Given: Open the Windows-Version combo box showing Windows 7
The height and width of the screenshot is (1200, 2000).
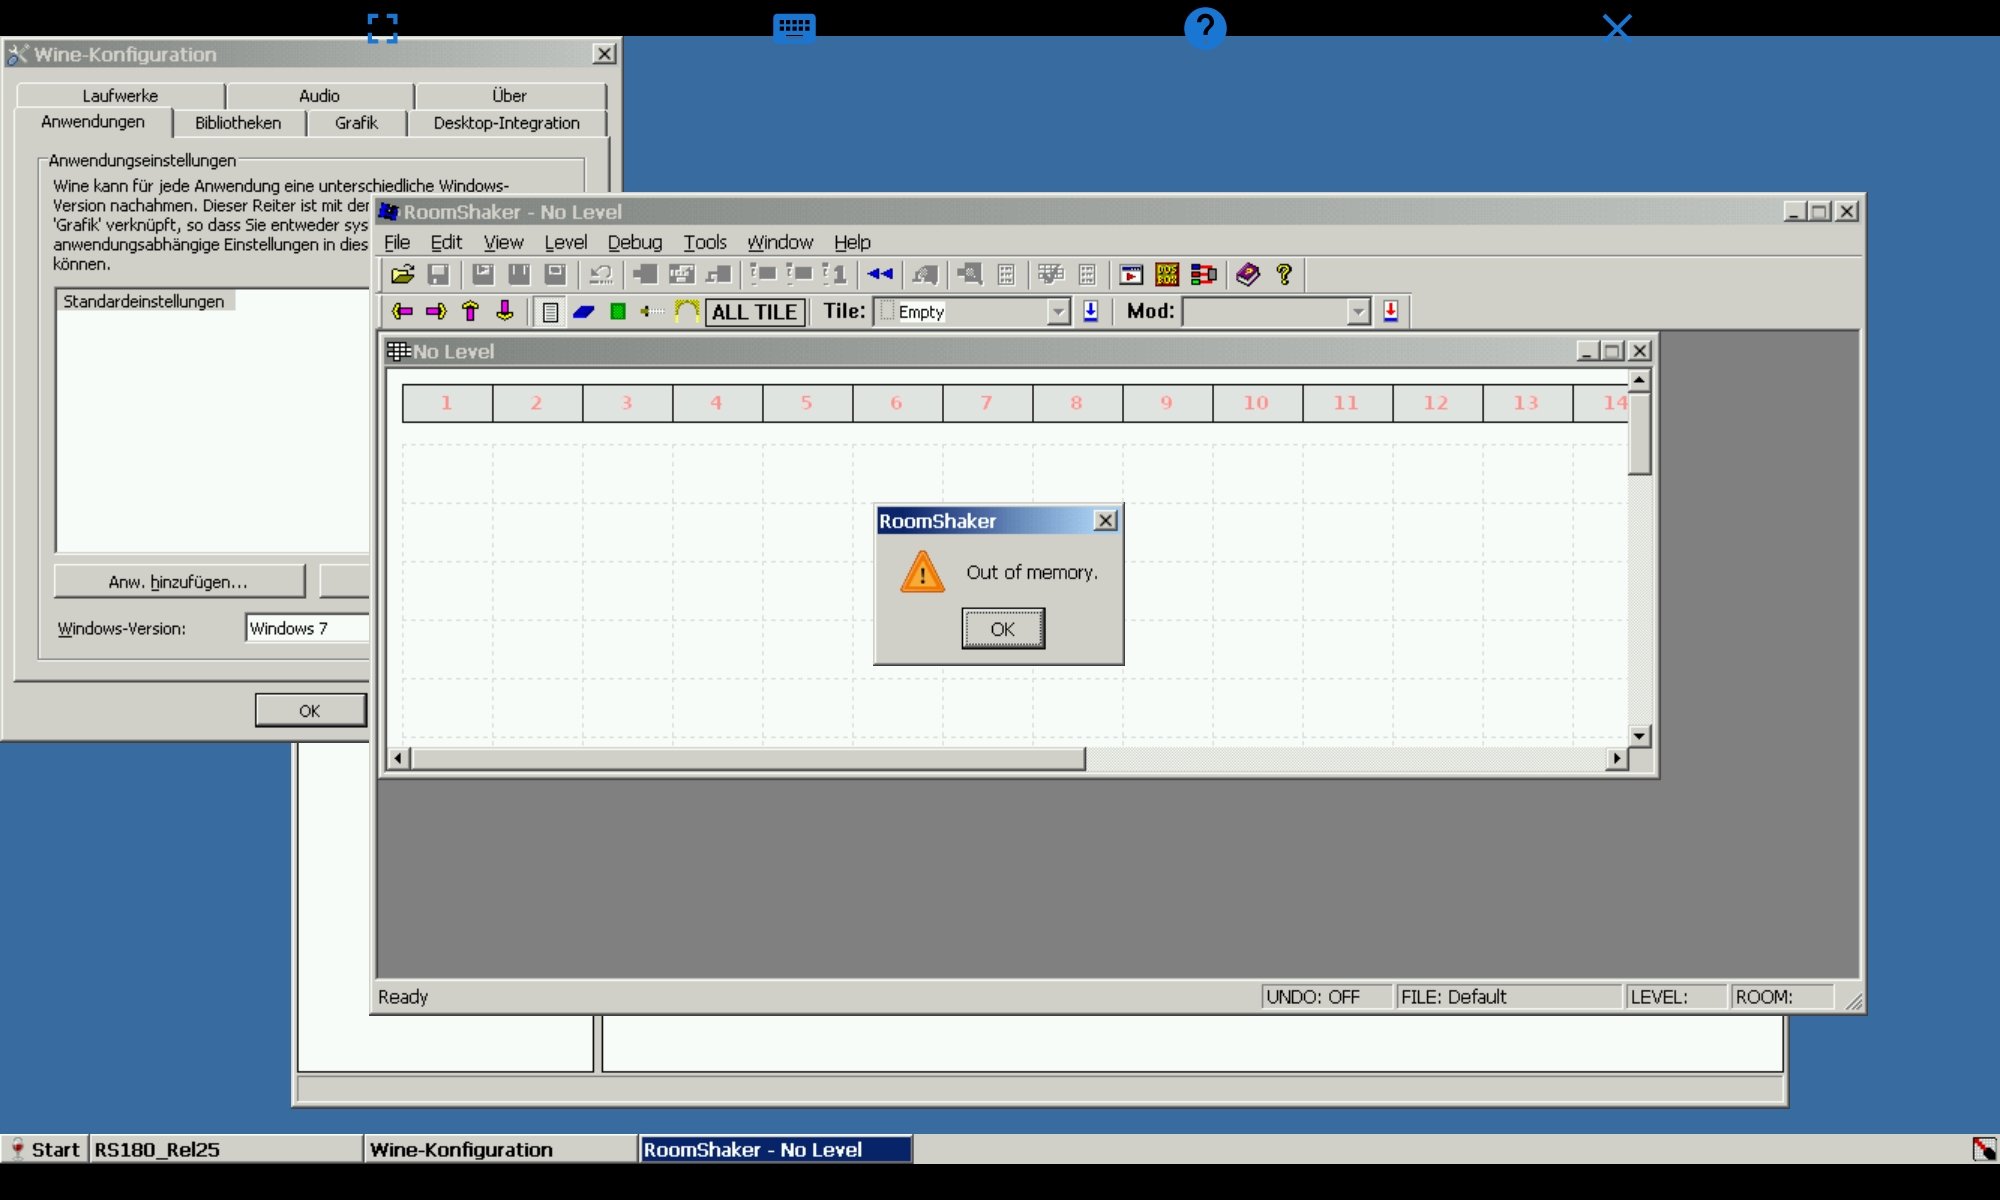Looking at the screenshot, I should tap(308, 628).
